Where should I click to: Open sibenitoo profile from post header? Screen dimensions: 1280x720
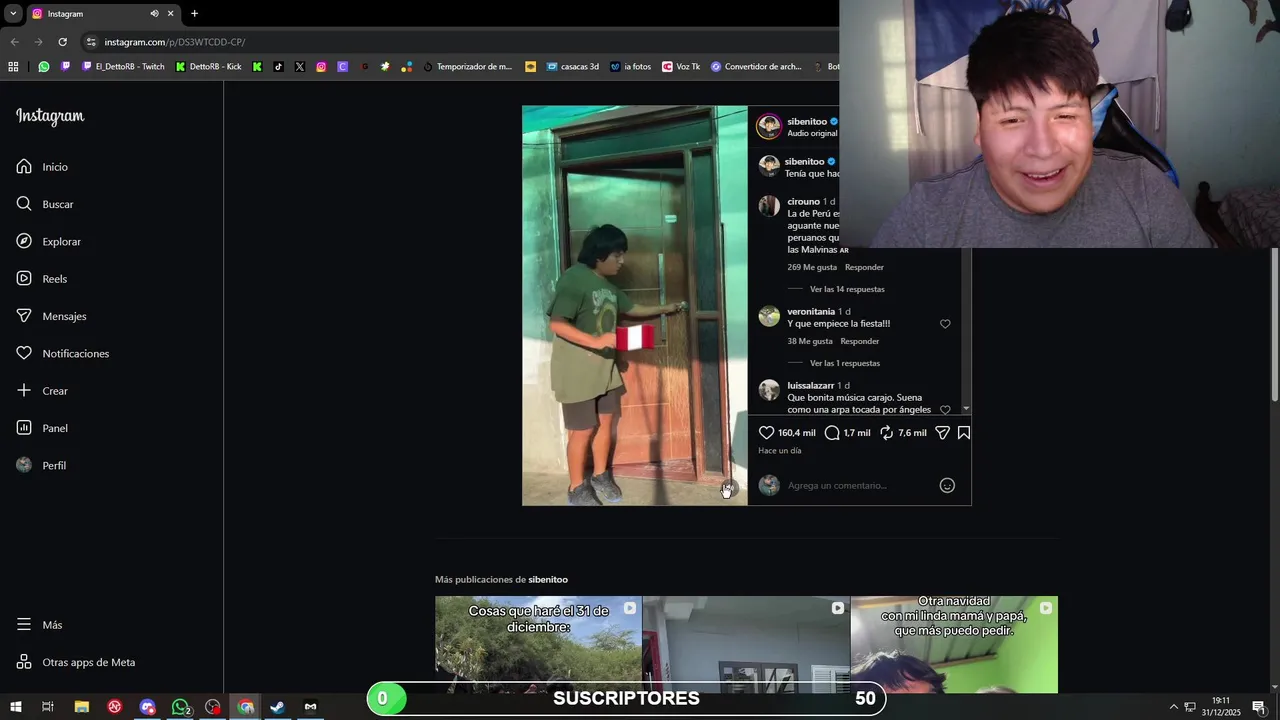coord(807,121)
